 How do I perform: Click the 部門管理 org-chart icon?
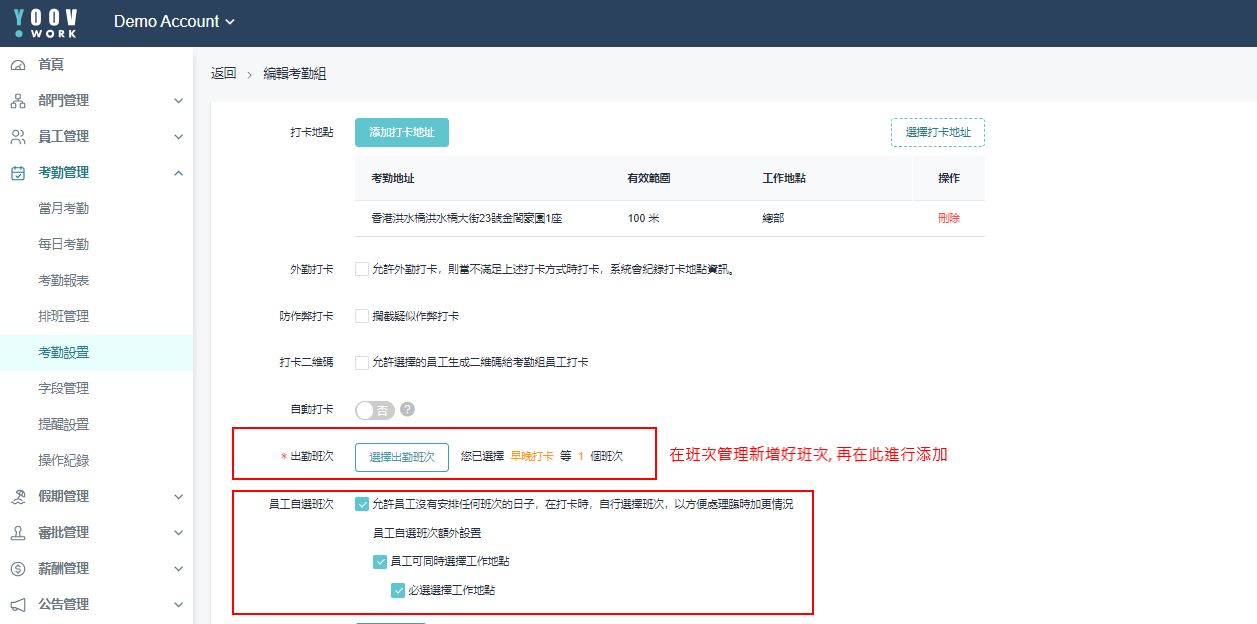click(18, 101)
